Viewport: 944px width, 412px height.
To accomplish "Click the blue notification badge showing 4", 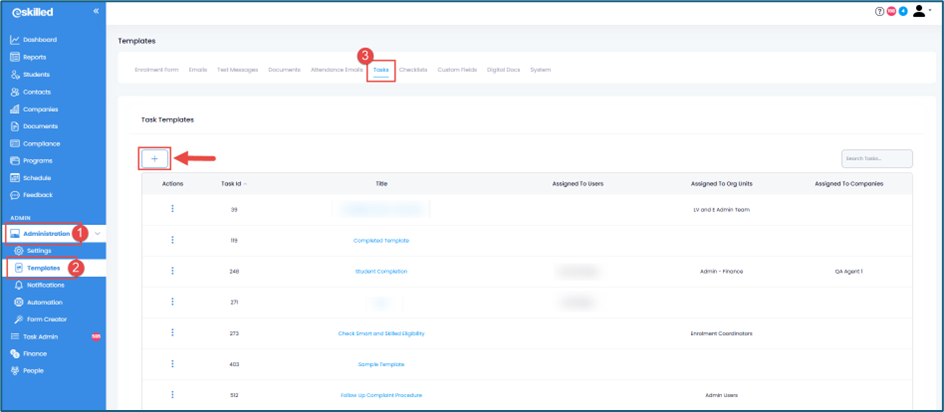I will (x=903, y=12).
